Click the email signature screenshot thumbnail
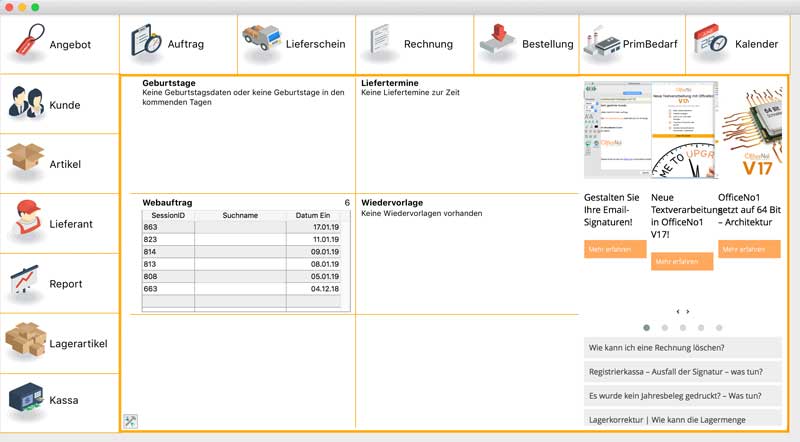 click(x=617, y=130)
